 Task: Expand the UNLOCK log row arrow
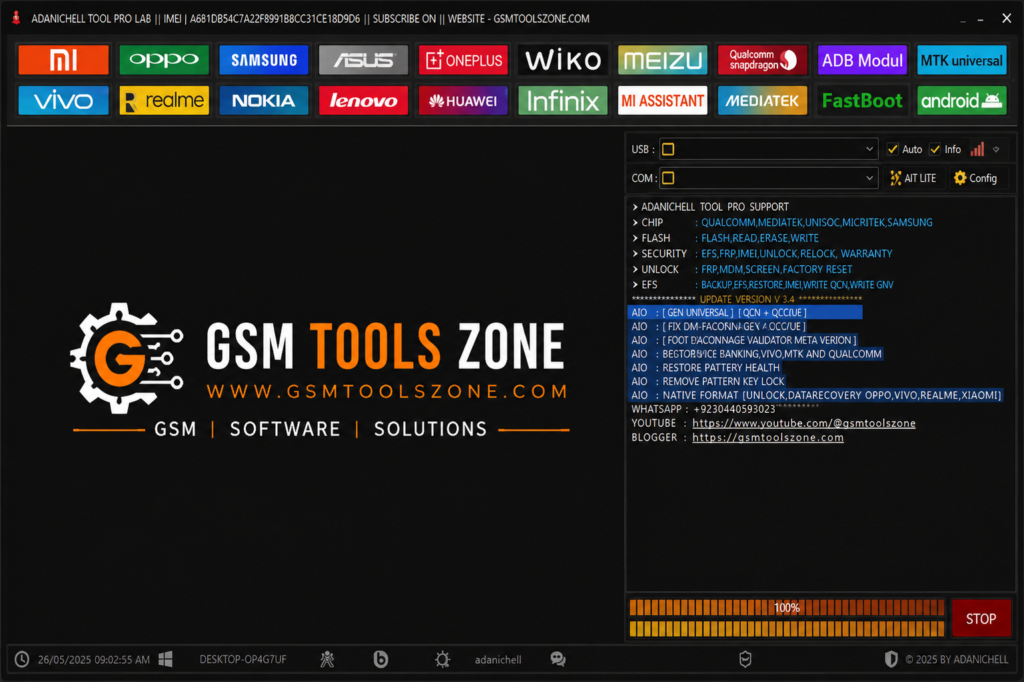tap(635, 269)
